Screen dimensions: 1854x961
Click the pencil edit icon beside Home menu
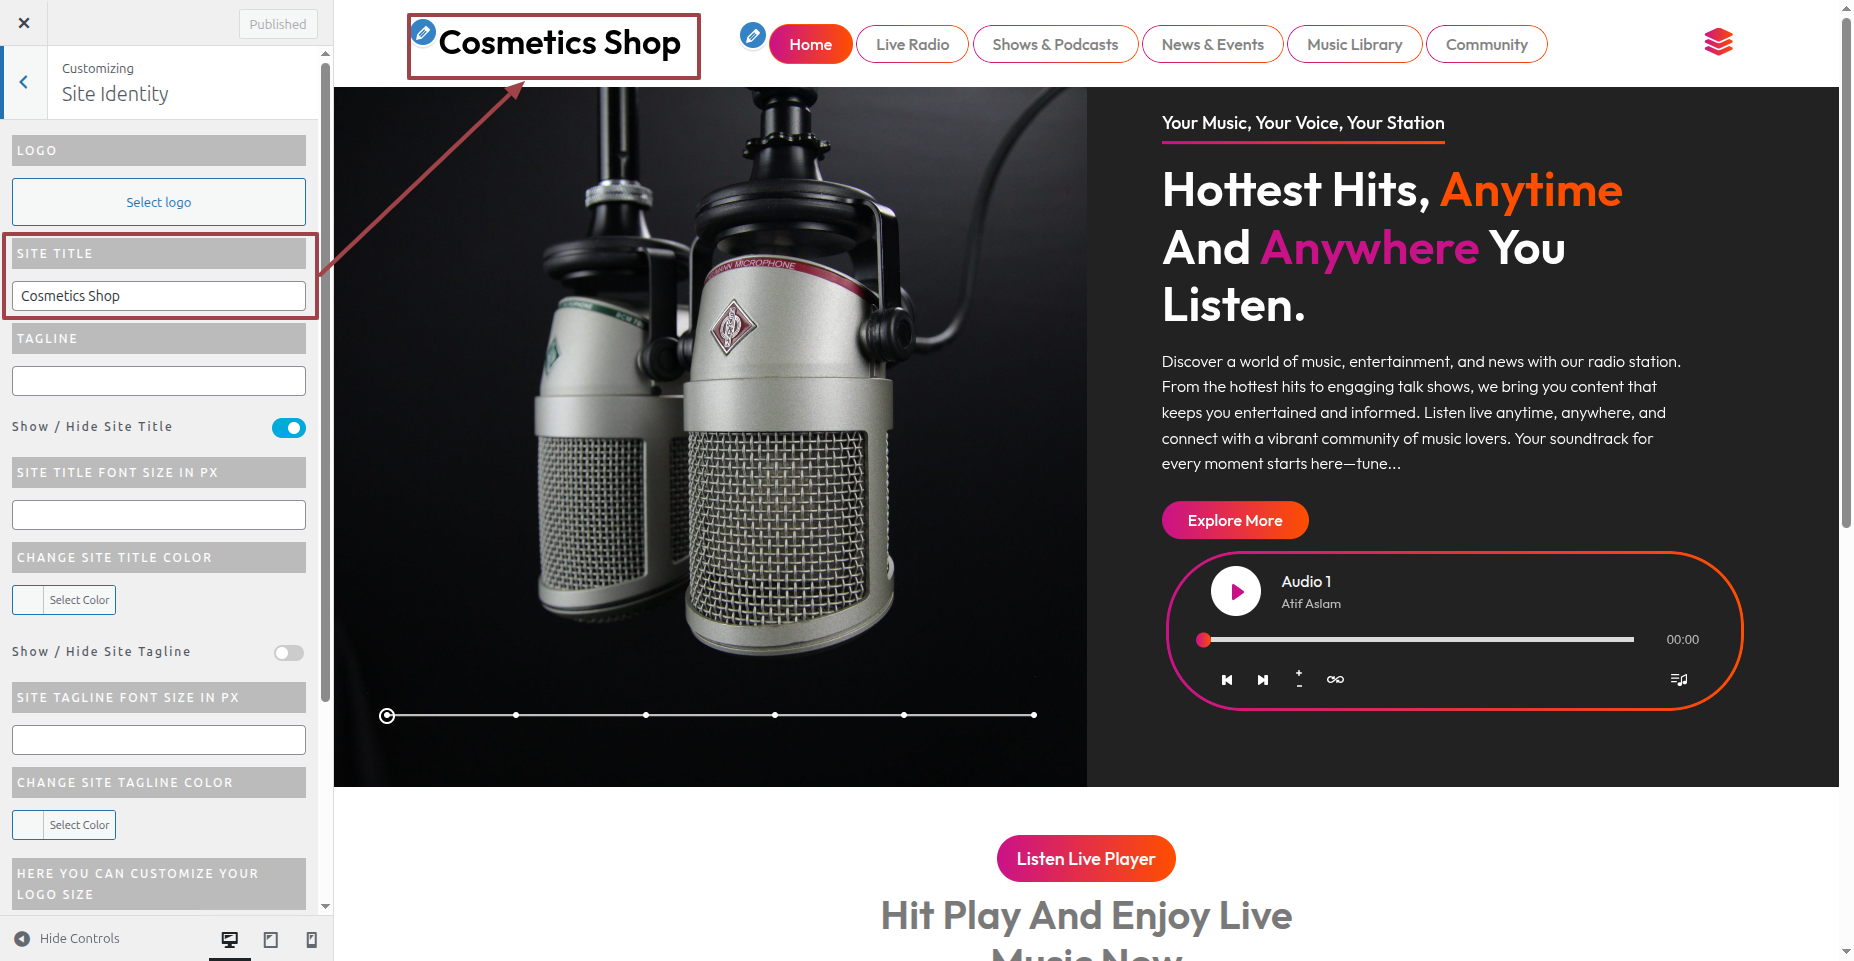coord(752,36)
